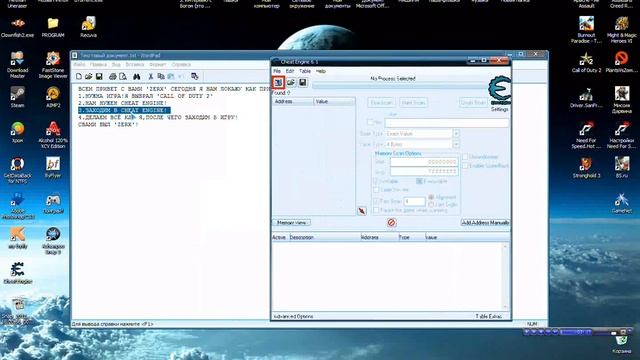Toggle Pause the game while scanning
640x360 pixels.
[x=376, y=210]
